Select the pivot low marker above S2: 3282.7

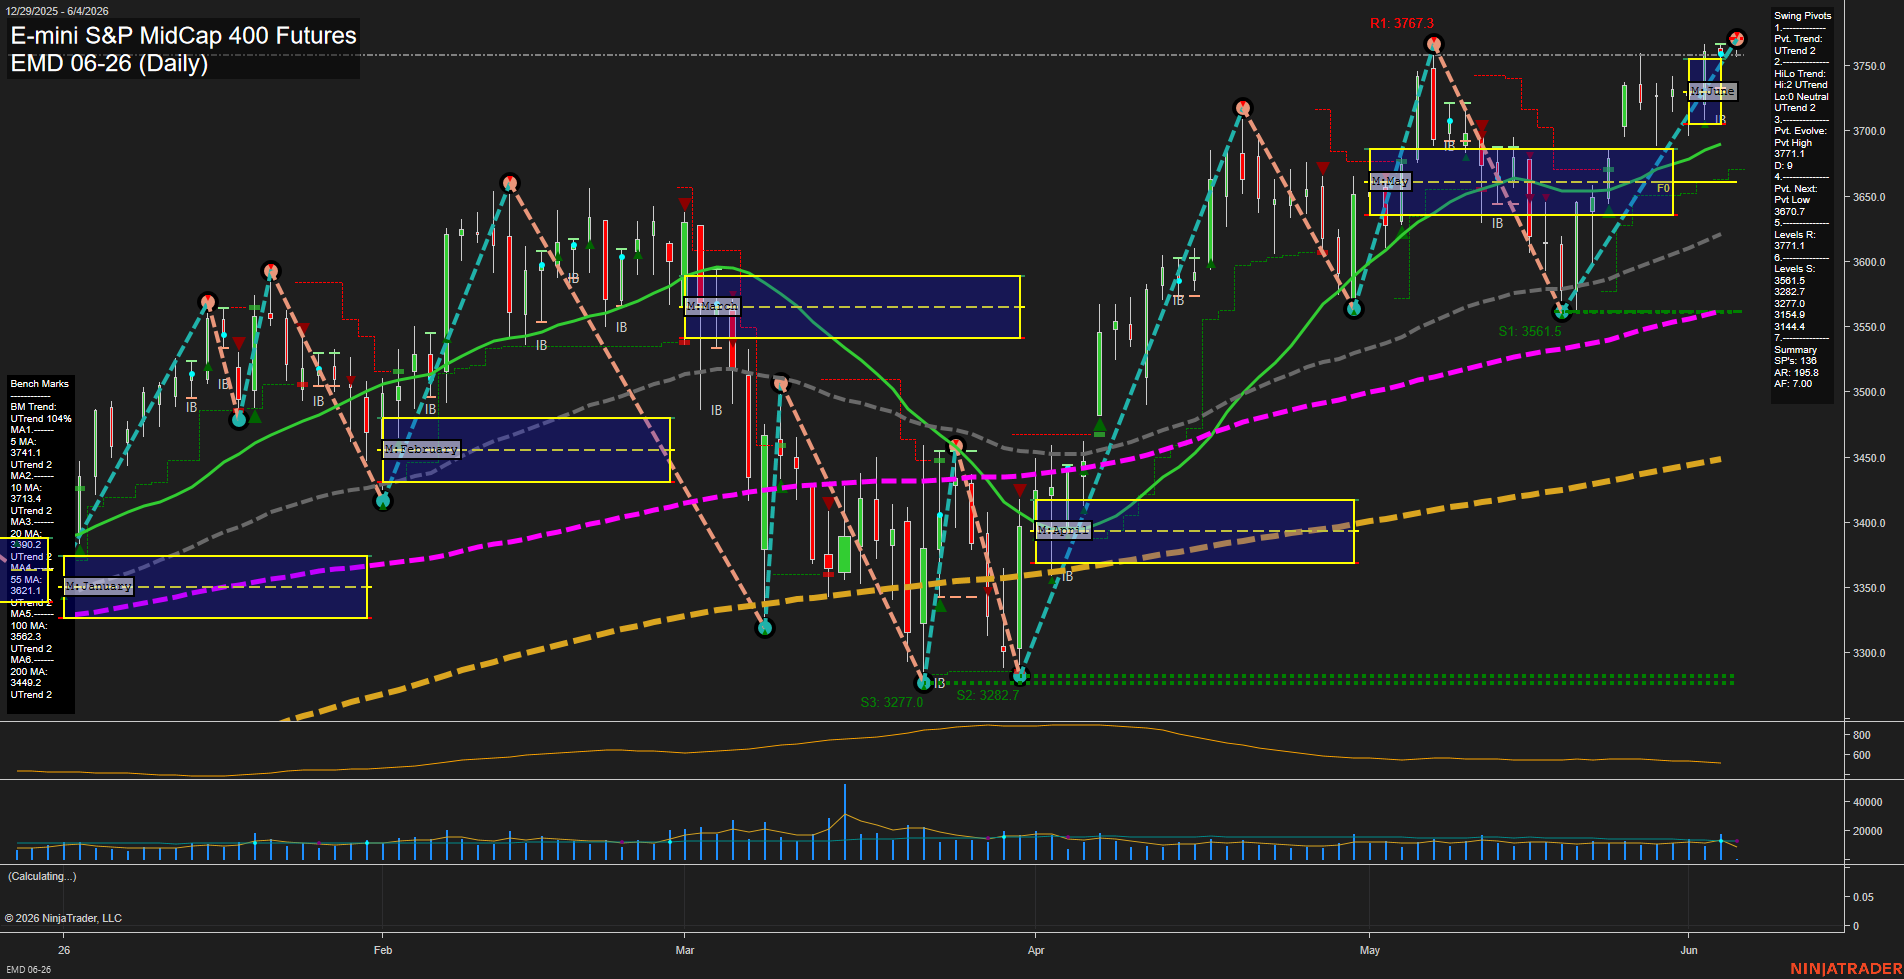click(1020, 677)
